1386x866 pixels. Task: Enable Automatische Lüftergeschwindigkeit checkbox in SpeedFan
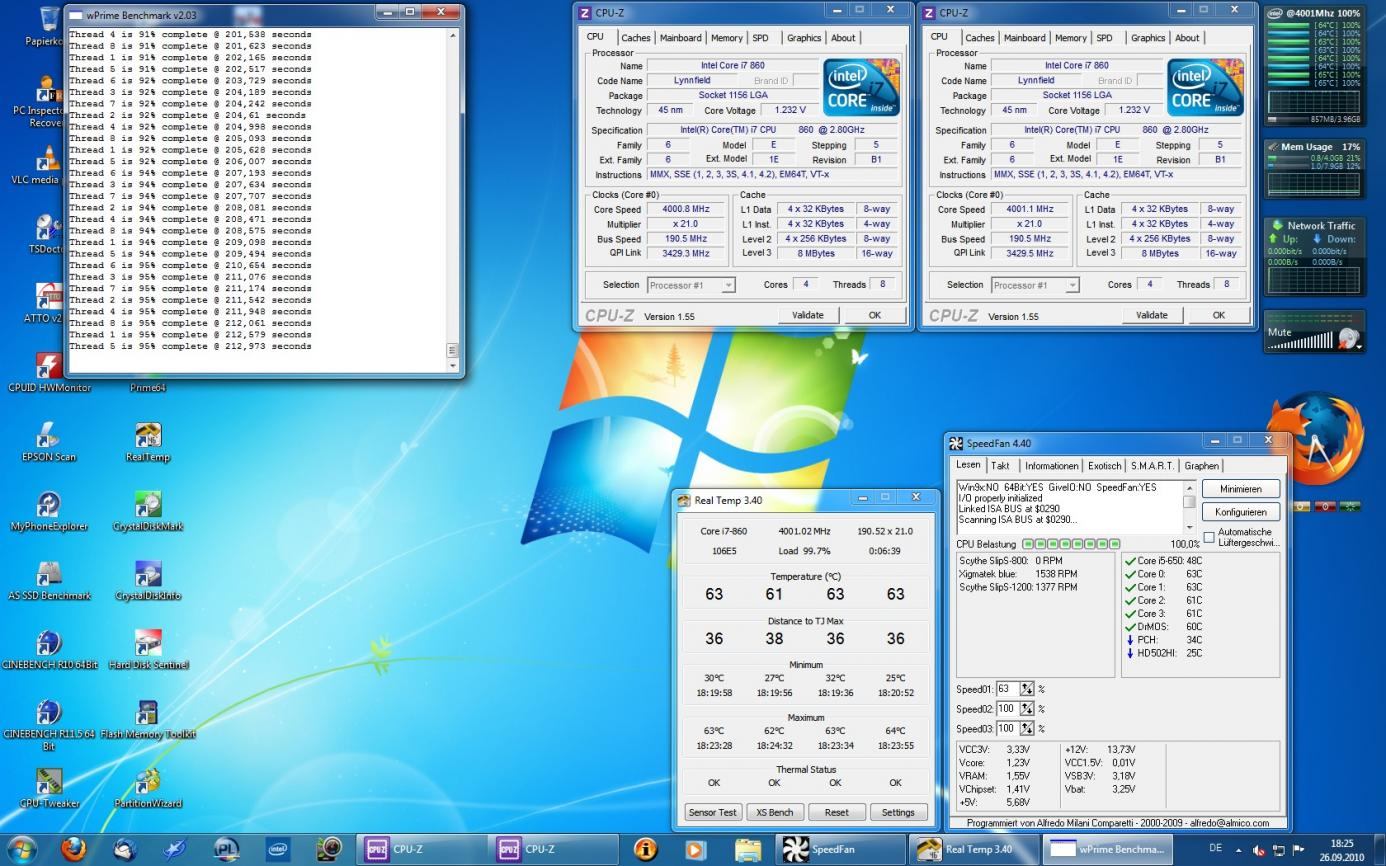pyautogui.click(x=1209, y=537)
